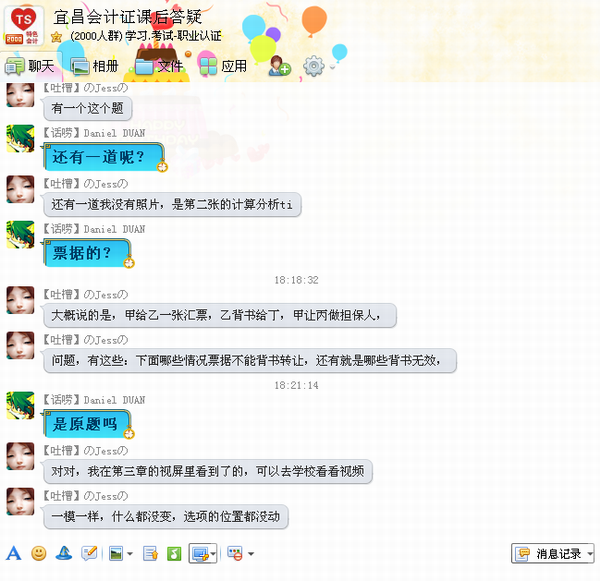
Task: Expand the send picture dropdown arrow
Action: (x=130, y=554)
